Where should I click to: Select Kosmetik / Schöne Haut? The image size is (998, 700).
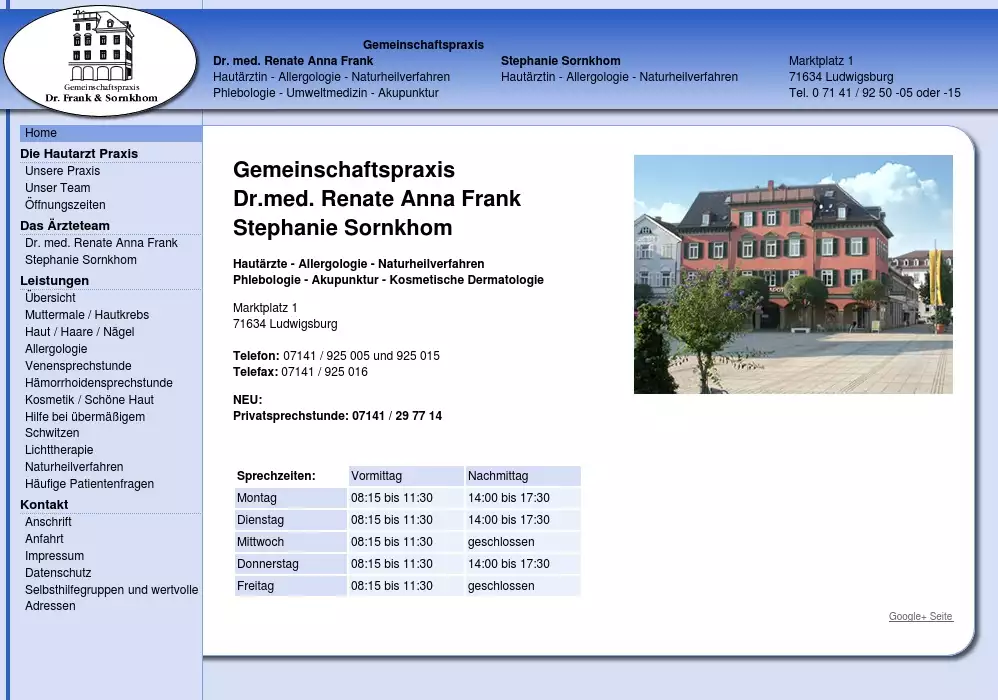(89, 400)
